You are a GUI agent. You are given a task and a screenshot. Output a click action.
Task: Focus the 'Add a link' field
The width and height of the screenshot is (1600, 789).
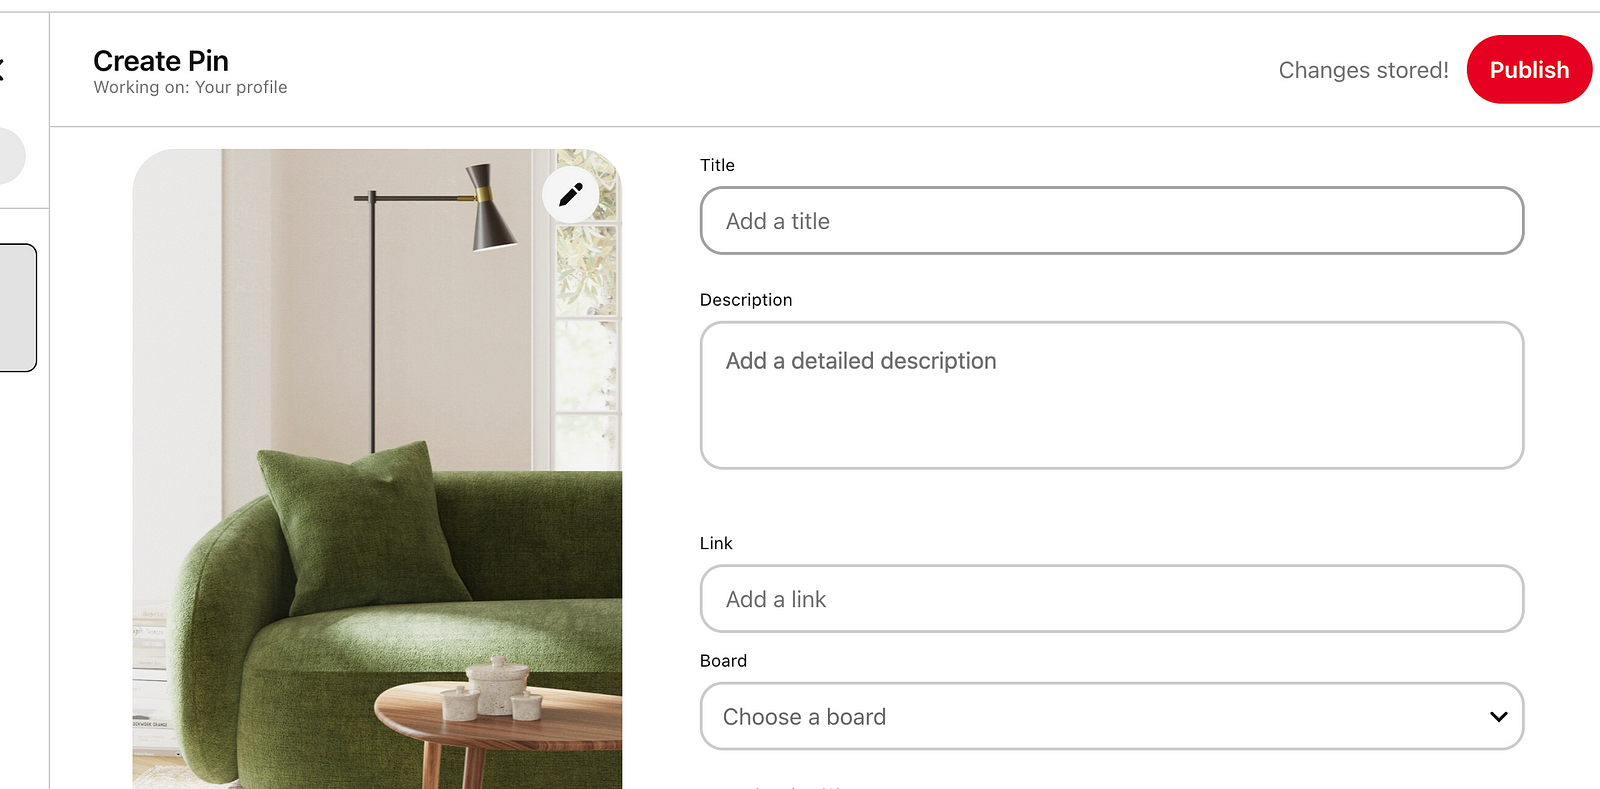click(x=1111, y=599)
